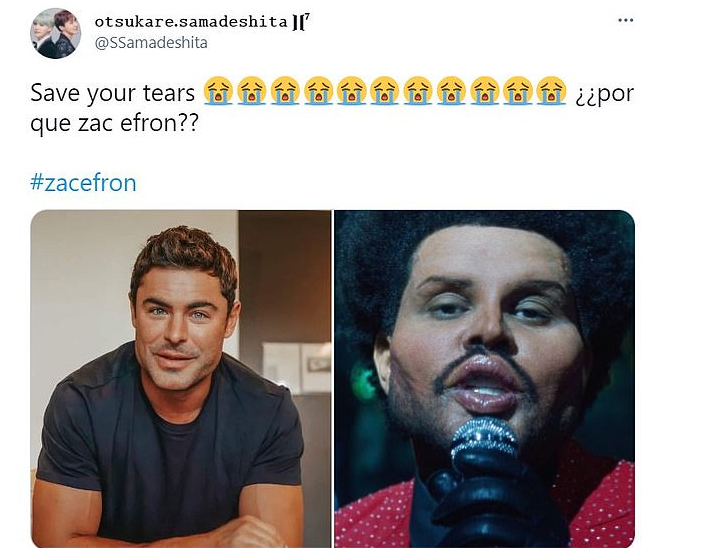Open the right photo of singer with microphone

click(485, 379)
